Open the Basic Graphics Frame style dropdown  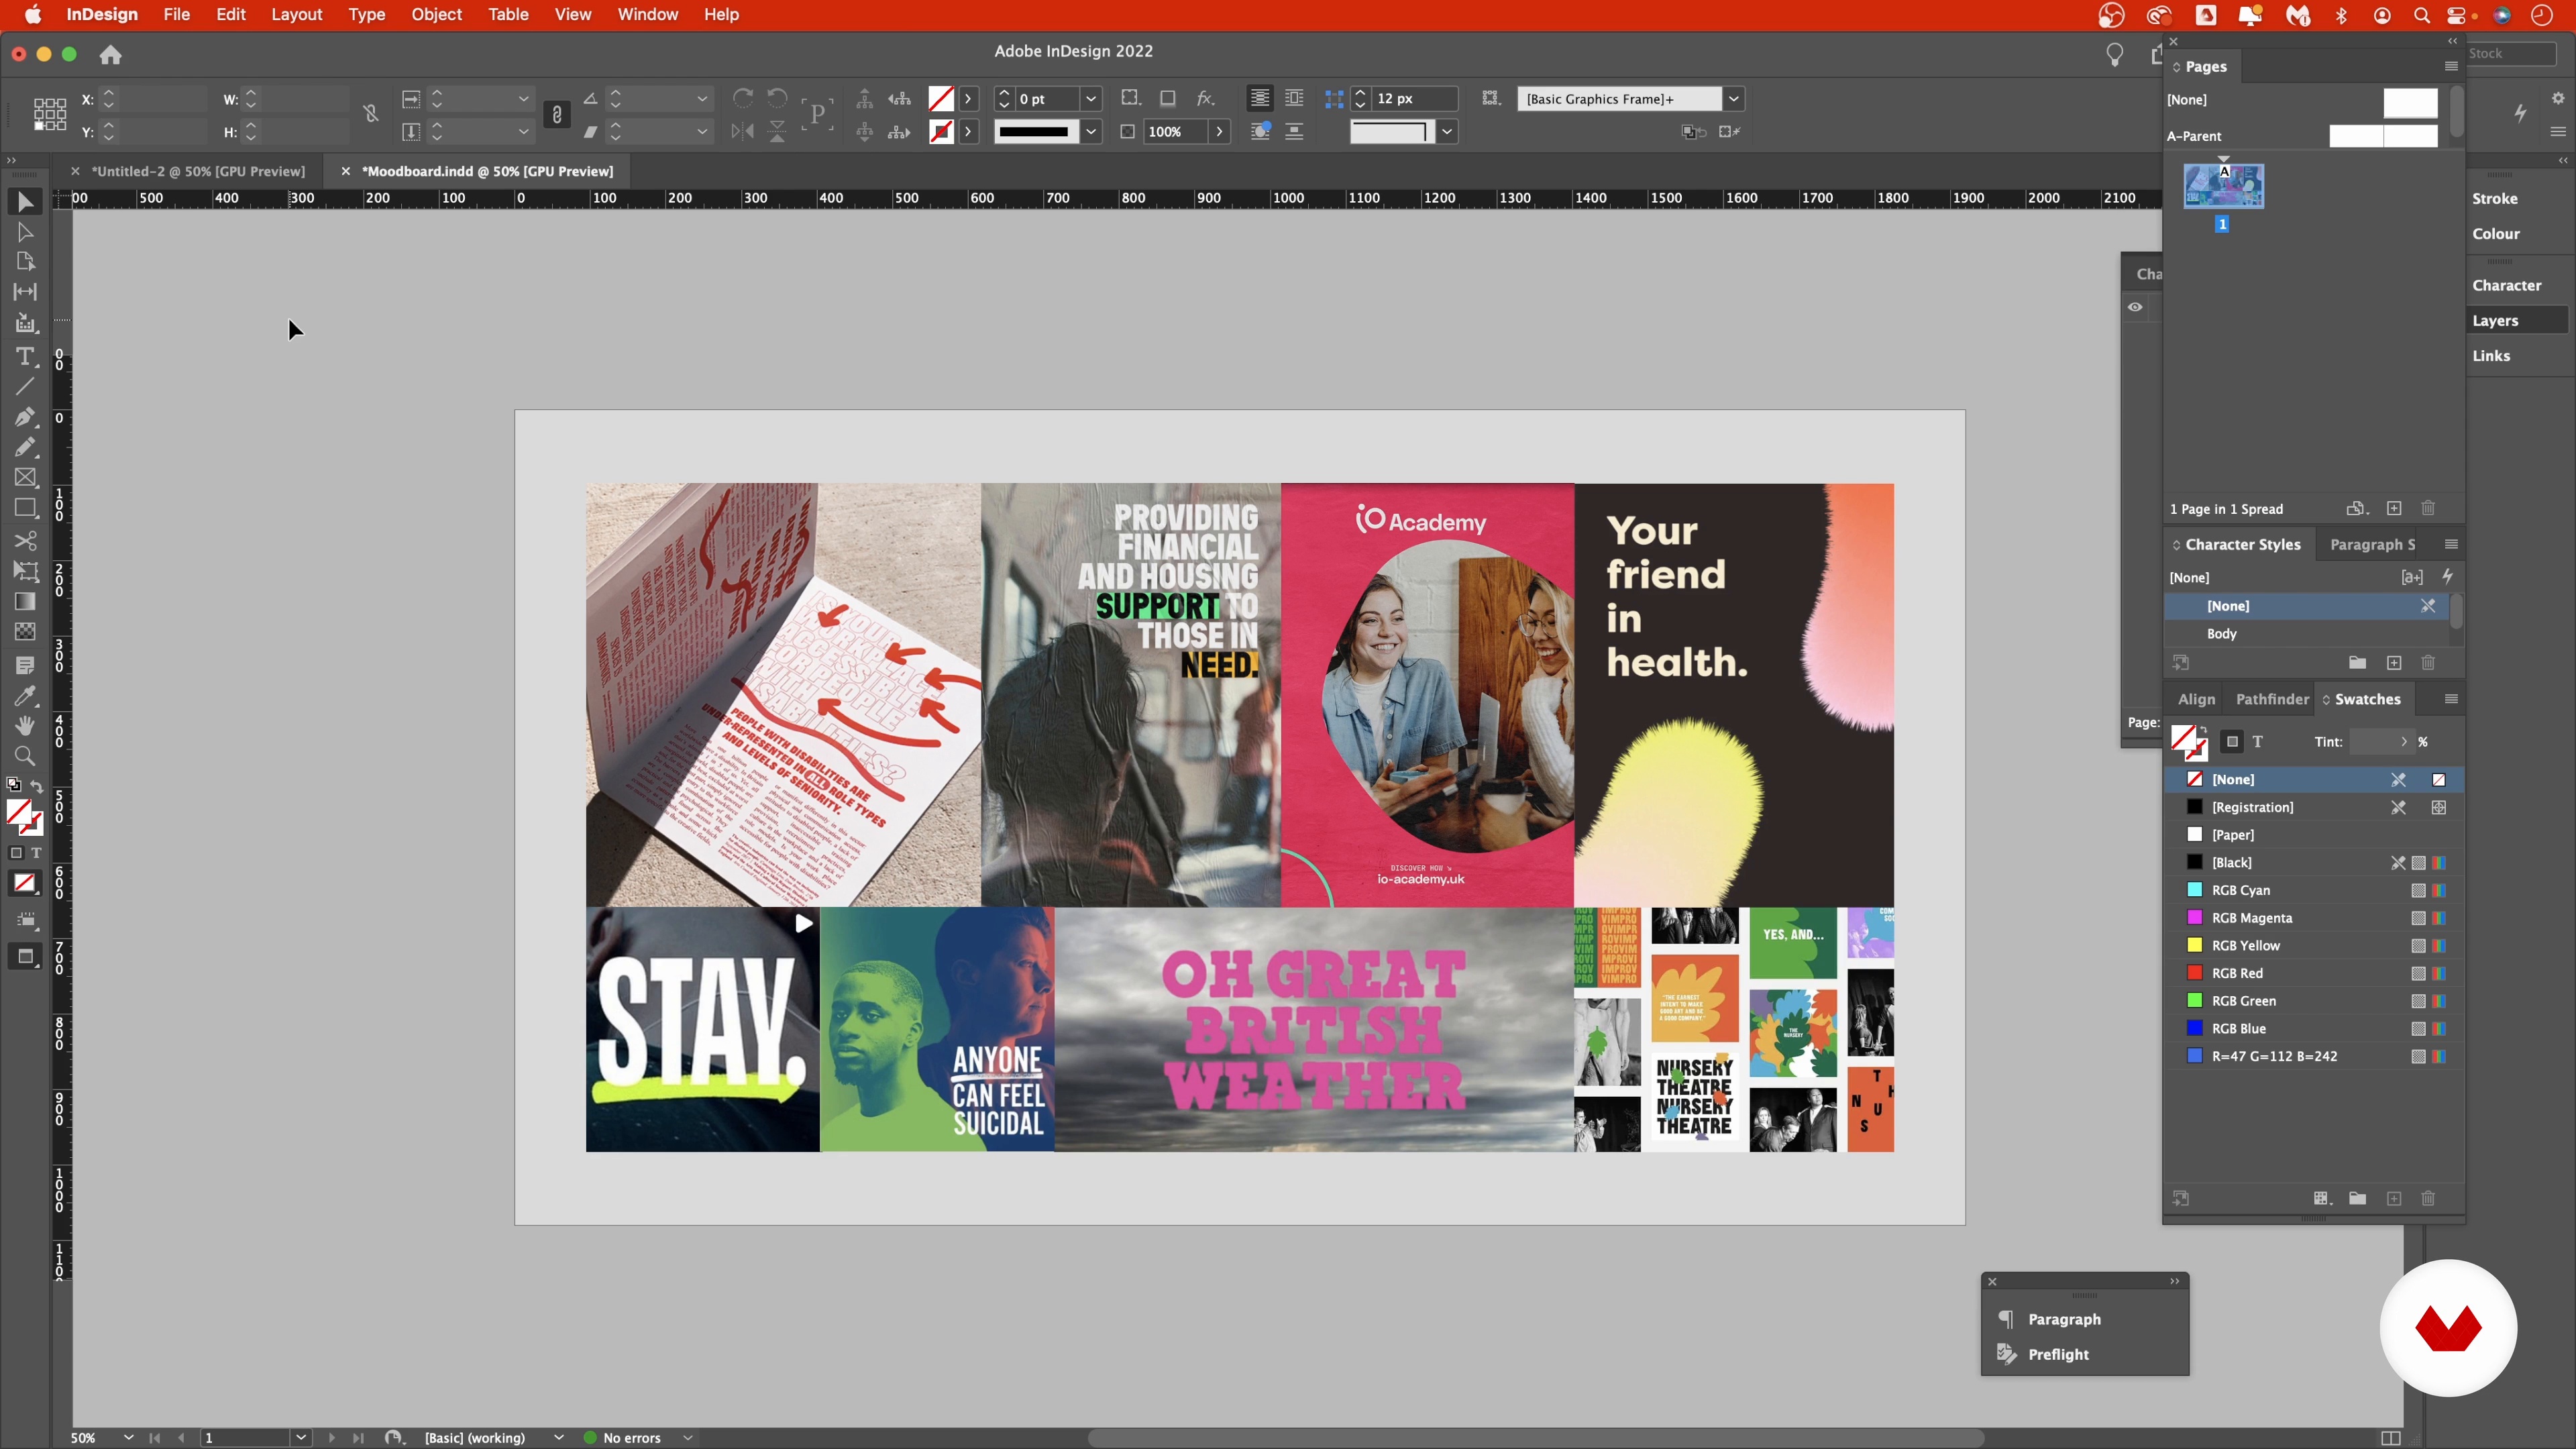[x=1734, y=99]
